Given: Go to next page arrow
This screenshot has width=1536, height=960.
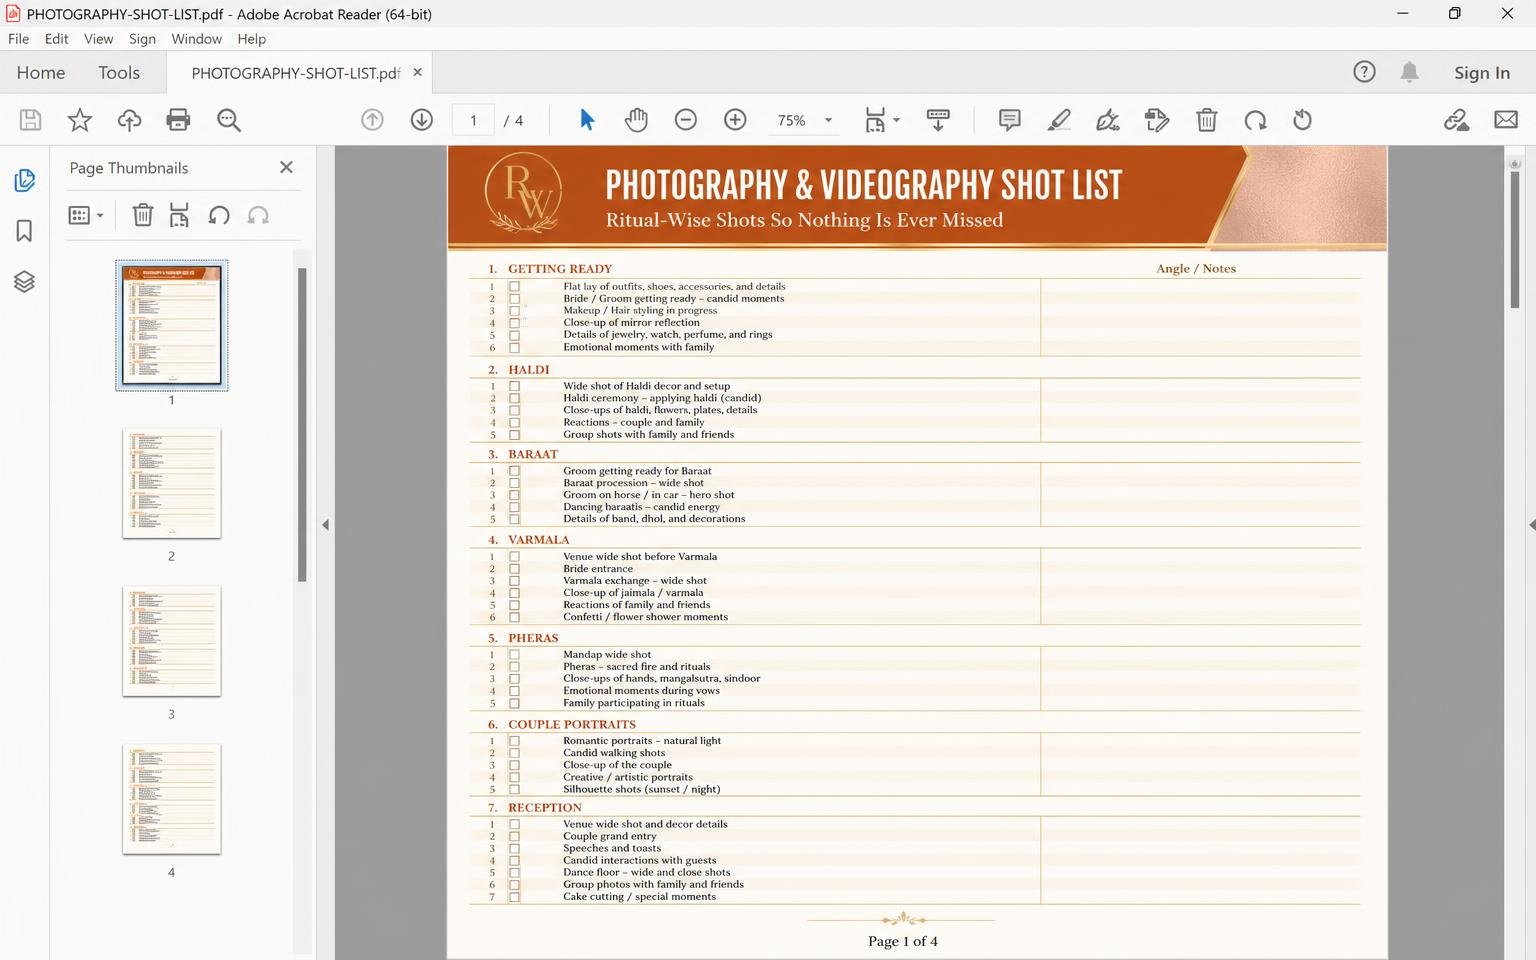Looking at the screenshot, I should pos(422,120).
